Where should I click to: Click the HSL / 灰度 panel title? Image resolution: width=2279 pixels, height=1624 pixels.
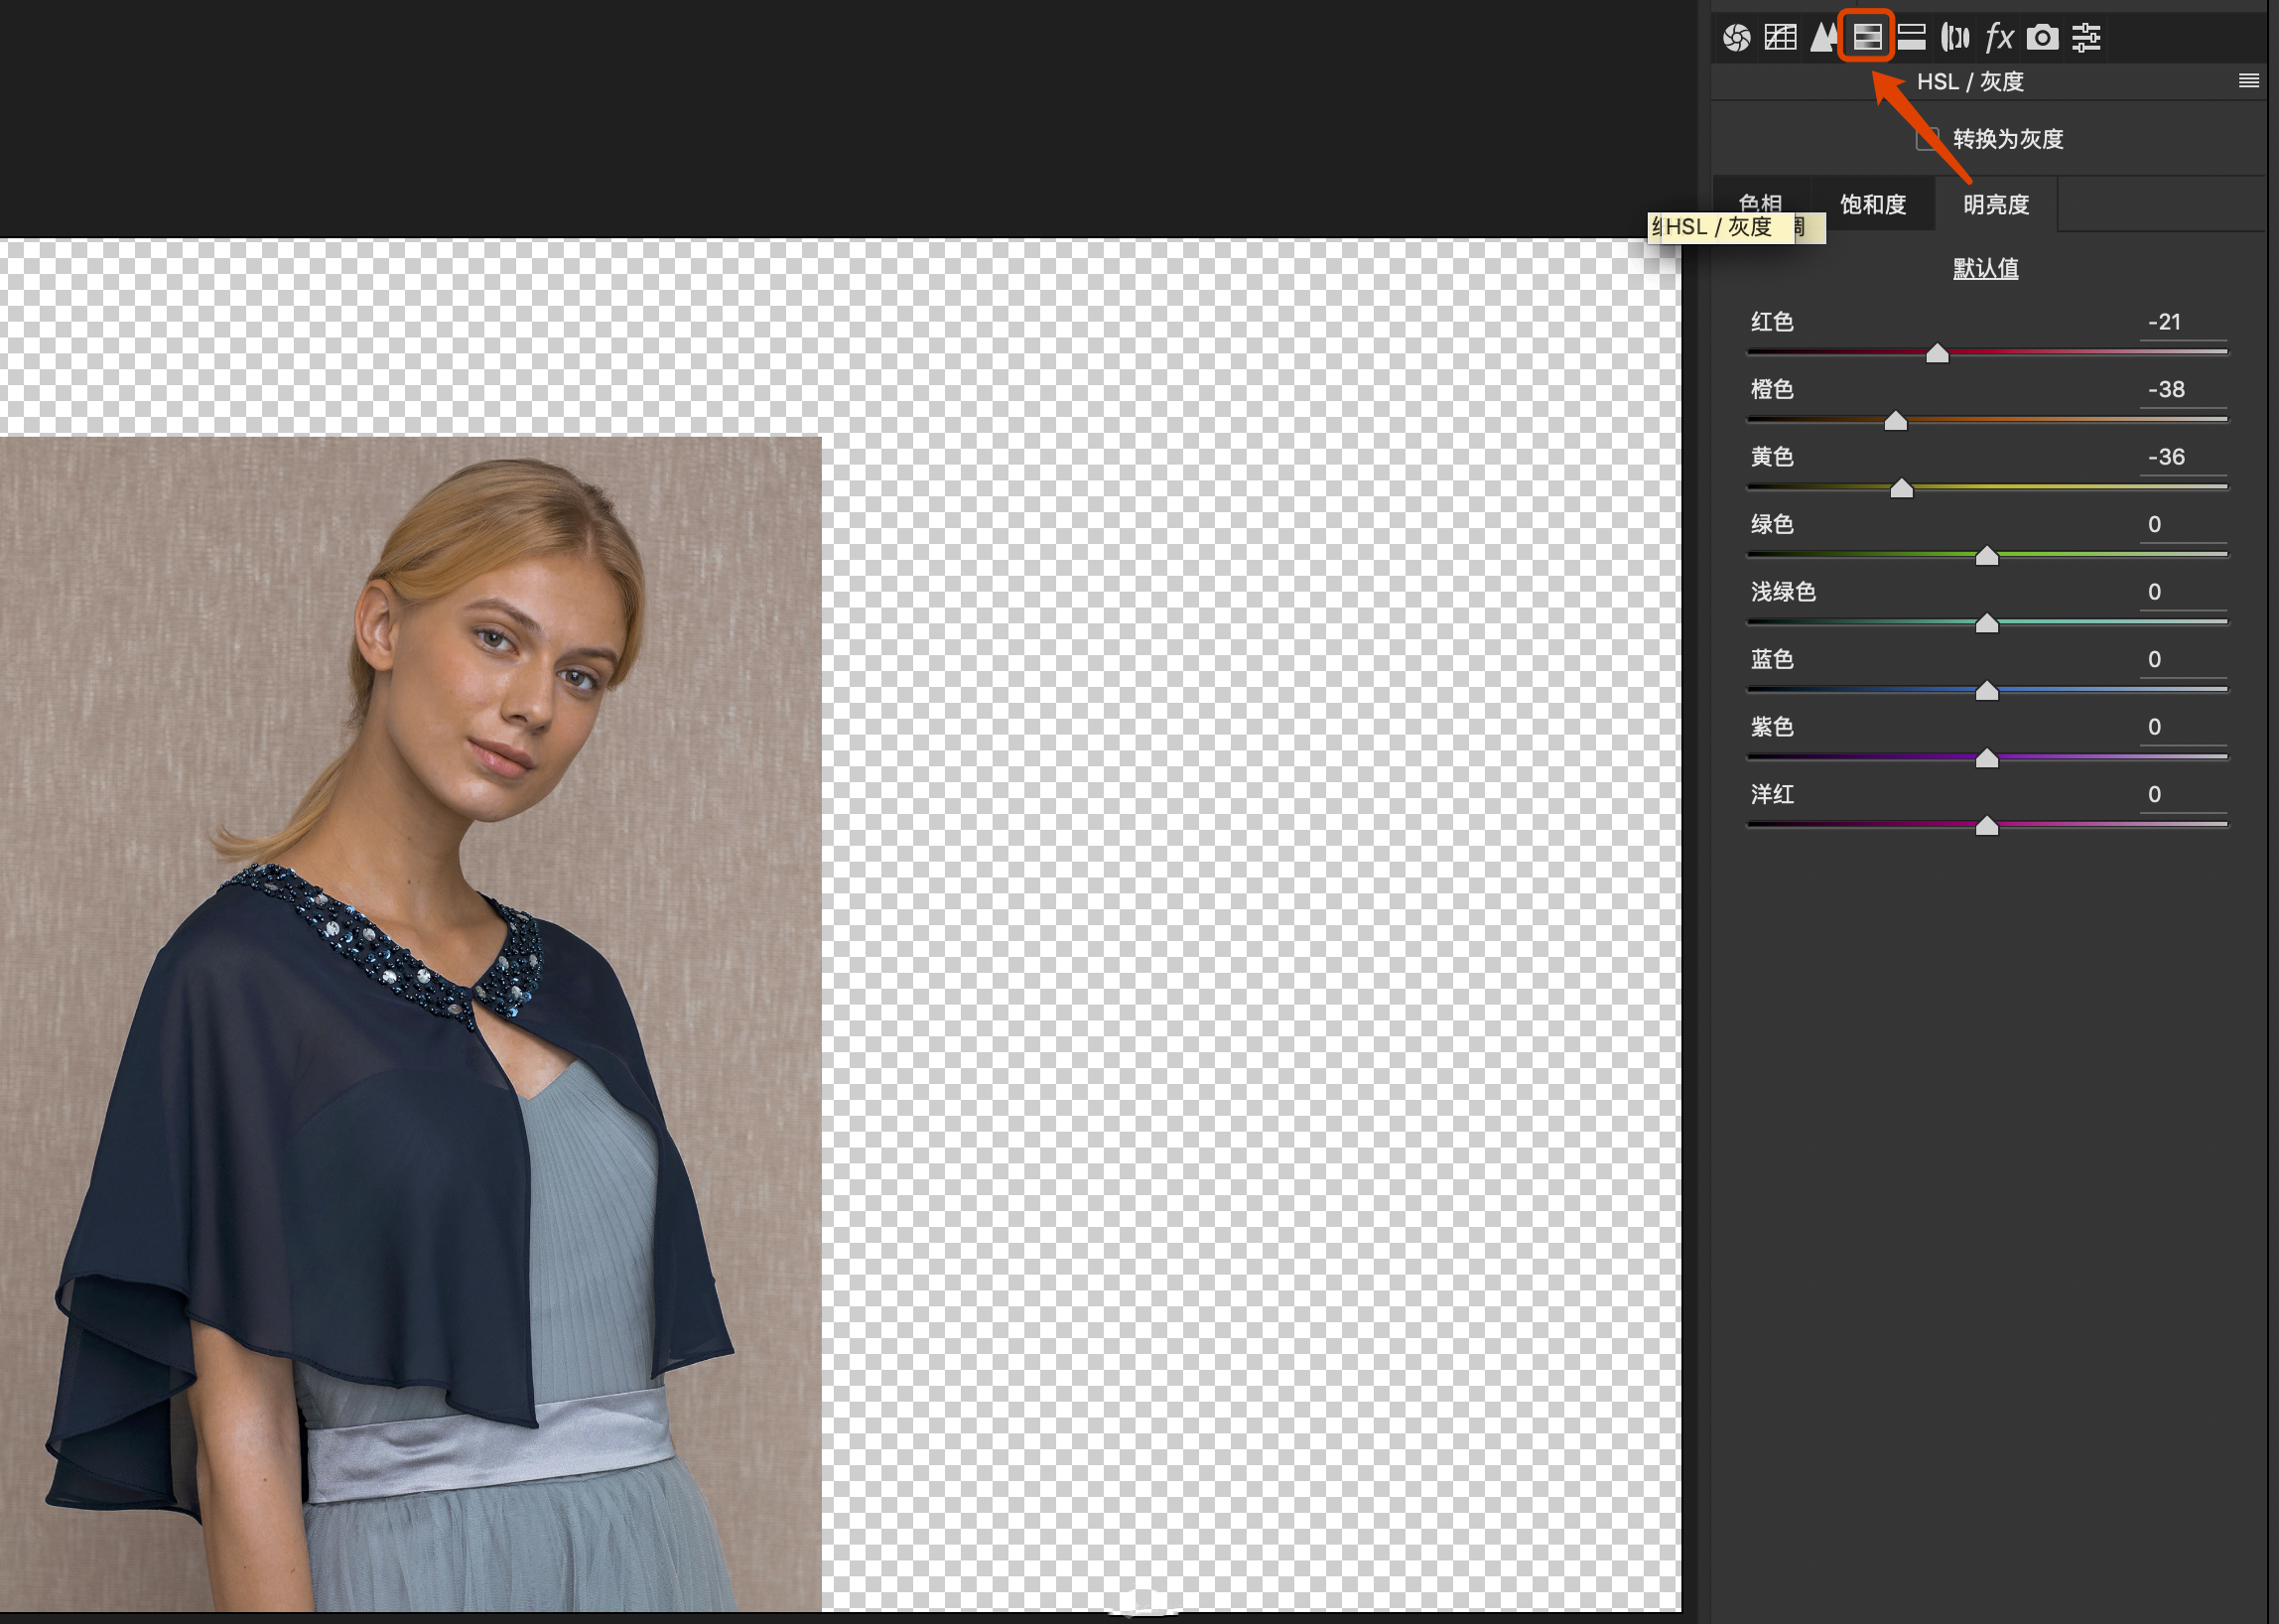(x=1970, y=82)
